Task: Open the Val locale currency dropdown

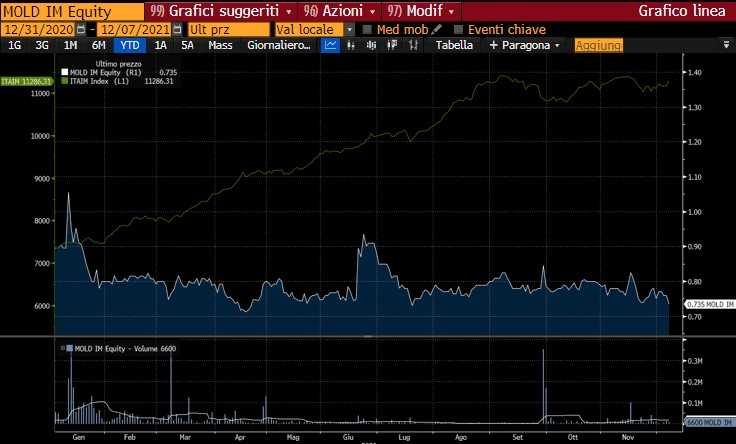Action: pyautogui.click(x=350, y=30)
